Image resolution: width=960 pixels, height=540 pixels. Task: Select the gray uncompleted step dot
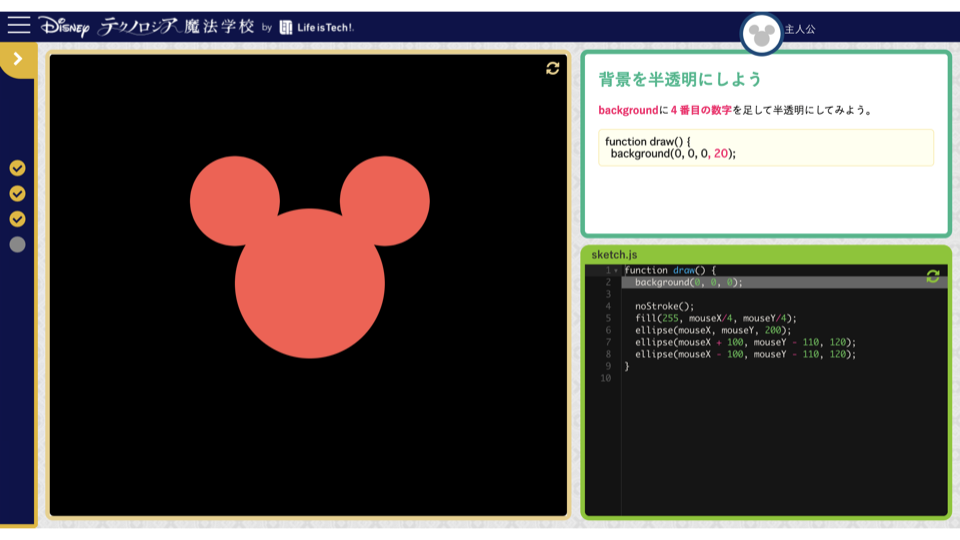[x=17, y=245]
